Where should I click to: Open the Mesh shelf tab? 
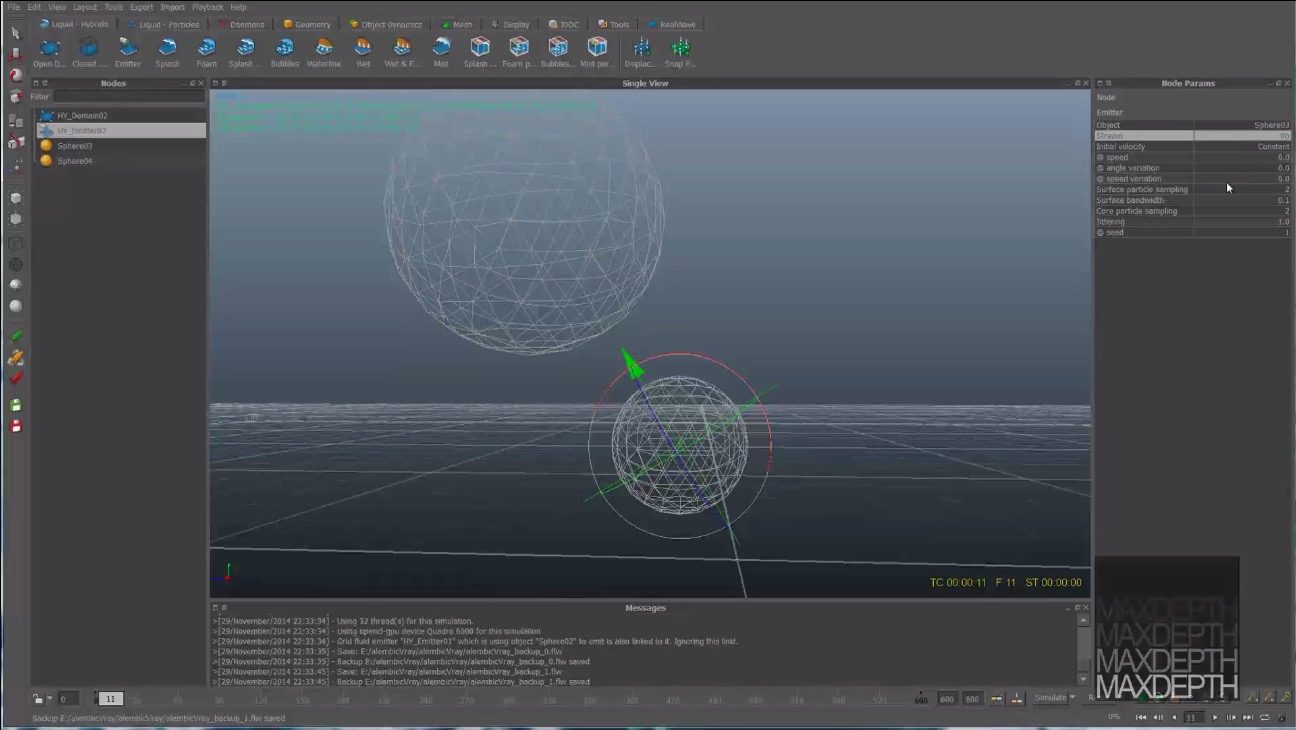pos(457,24)
